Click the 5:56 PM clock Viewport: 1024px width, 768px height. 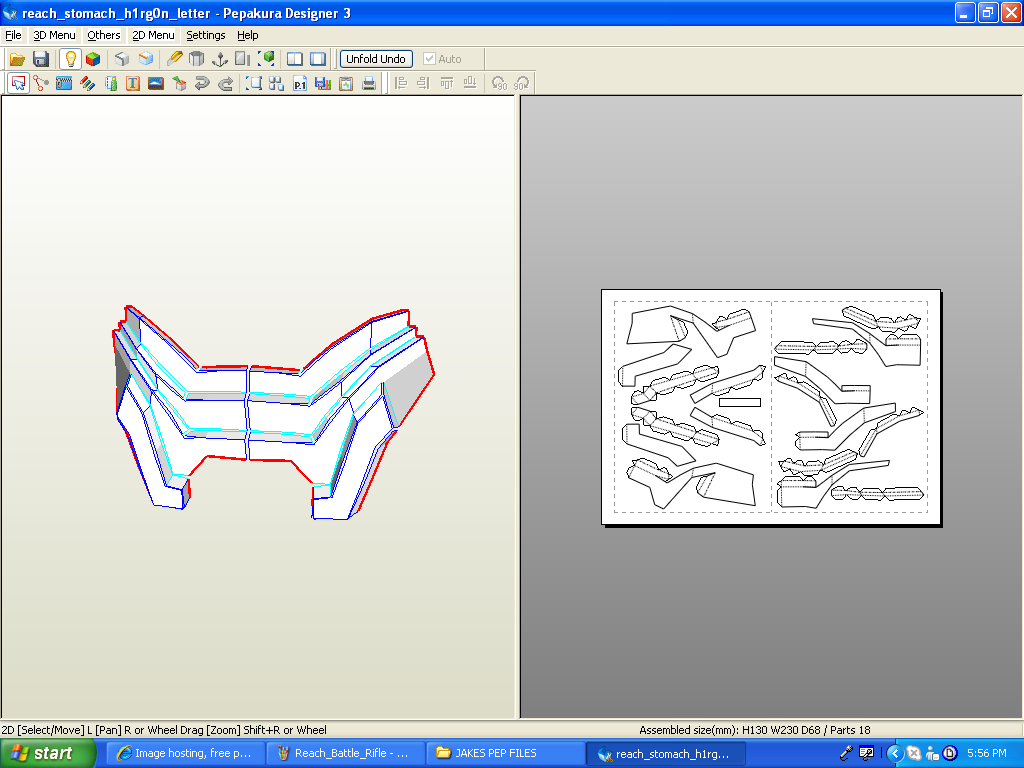click(x=986, y=753)
